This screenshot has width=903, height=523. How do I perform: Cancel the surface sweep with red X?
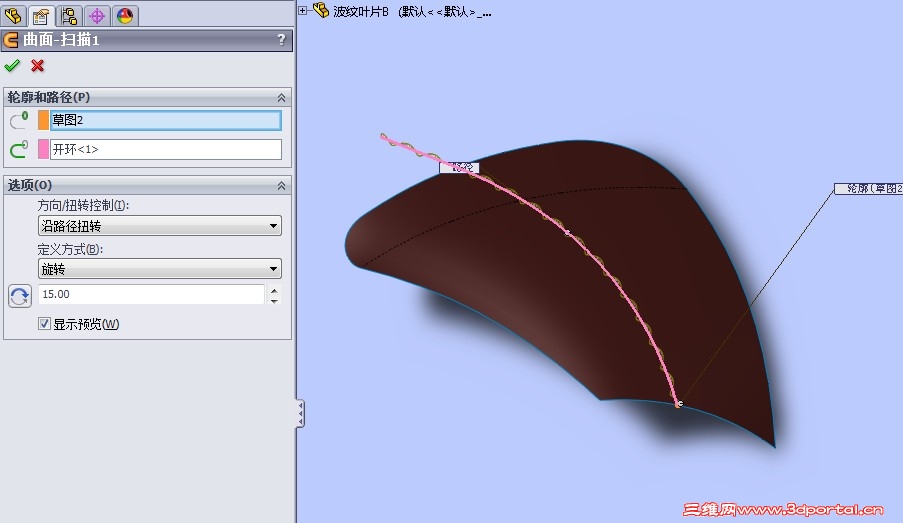click(x=37, y=66)
